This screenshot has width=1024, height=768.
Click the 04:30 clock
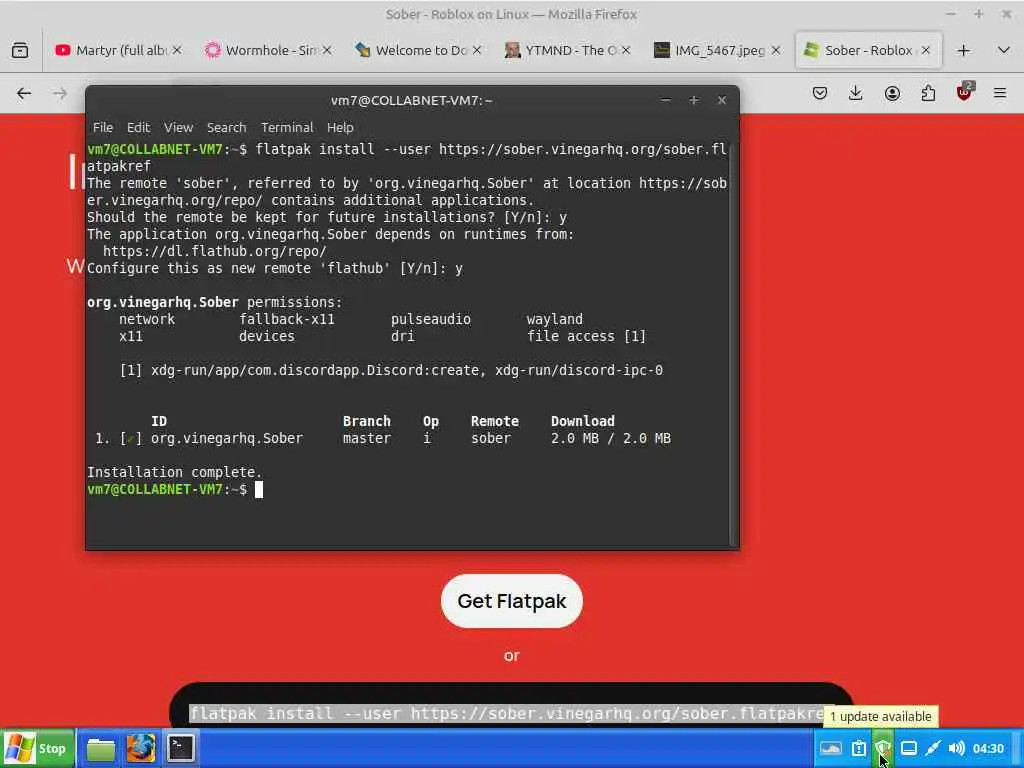pos(988,748)
